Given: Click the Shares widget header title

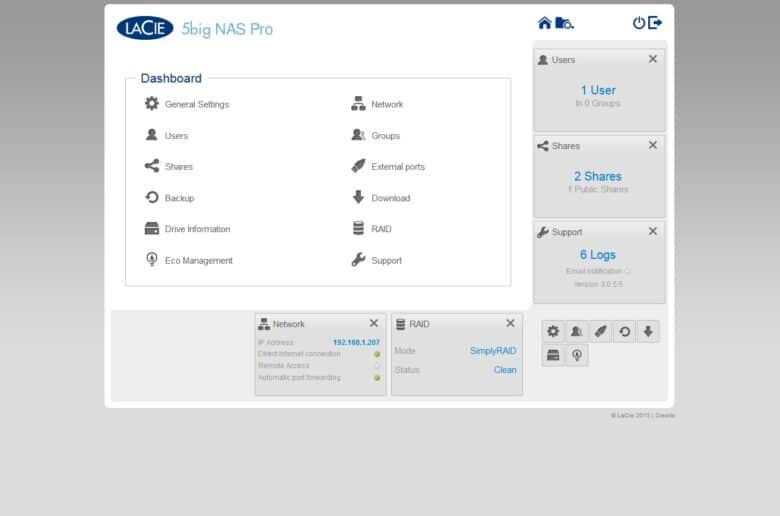Looking at the screenshot, I should point(566,146).
